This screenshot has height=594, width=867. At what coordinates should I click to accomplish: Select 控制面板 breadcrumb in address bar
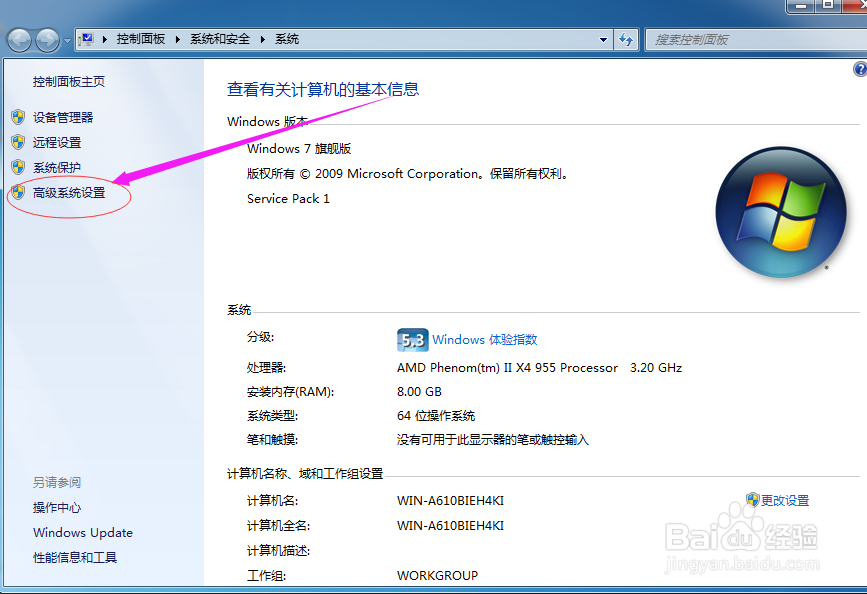(140, 39)
